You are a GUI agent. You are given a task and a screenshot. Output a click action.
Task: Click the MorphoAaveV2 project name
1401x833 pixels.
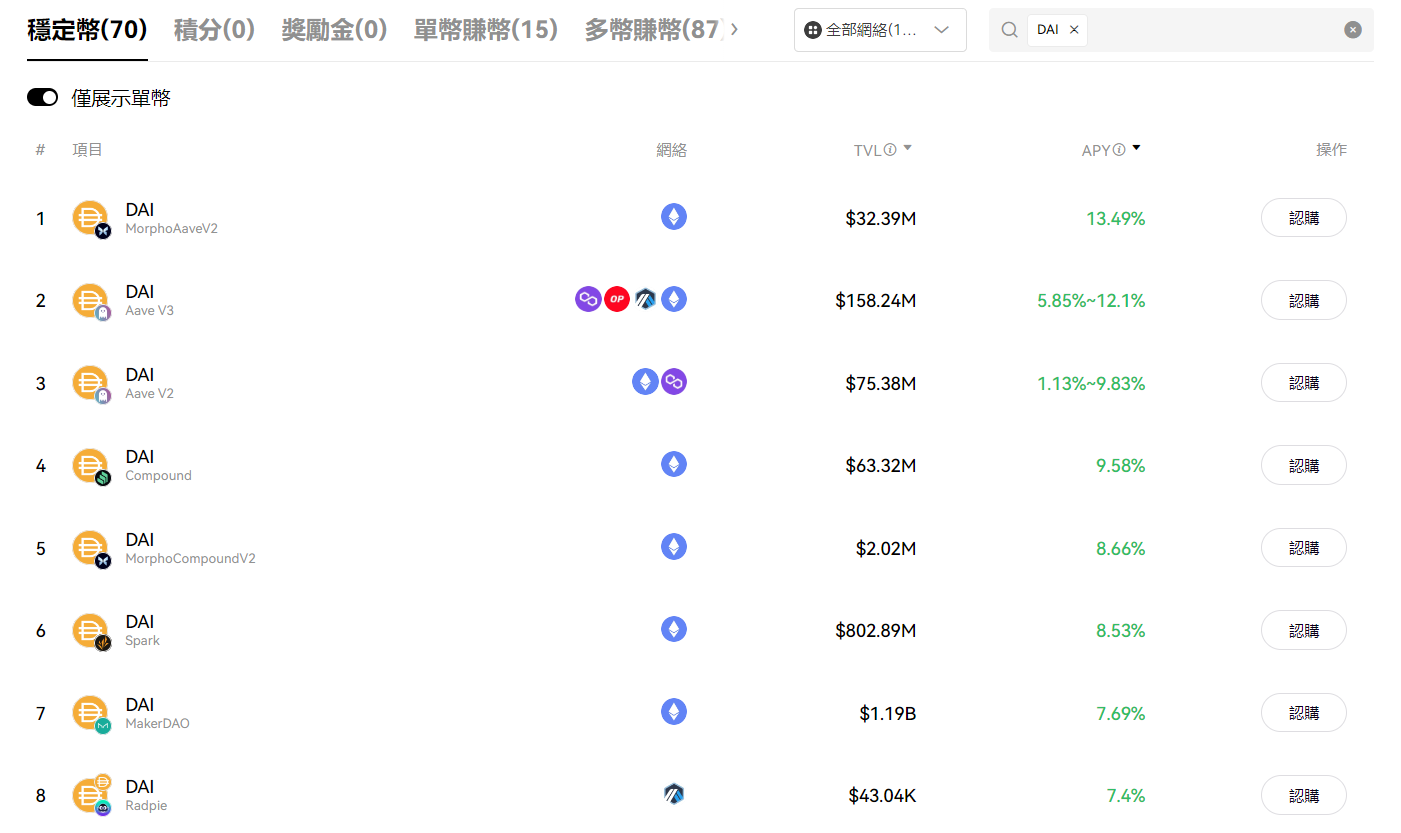(171, 228)
